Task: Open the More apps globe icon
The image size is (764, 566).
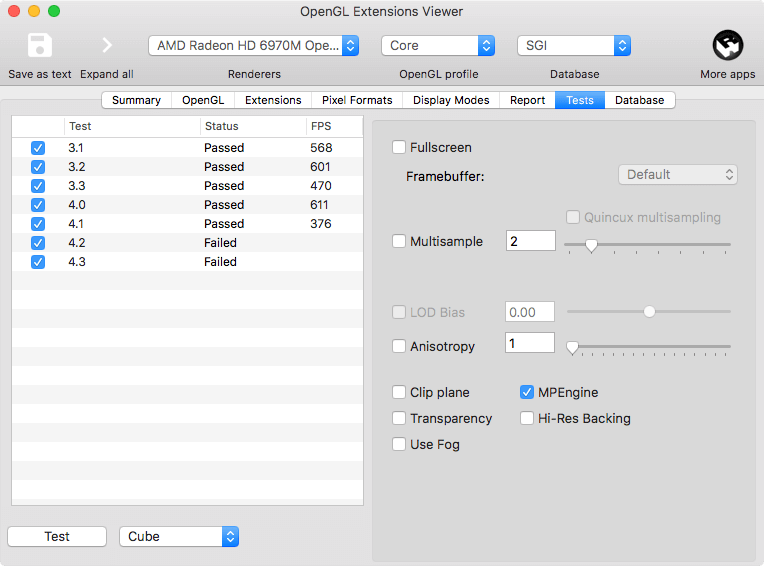Action: 727,45
